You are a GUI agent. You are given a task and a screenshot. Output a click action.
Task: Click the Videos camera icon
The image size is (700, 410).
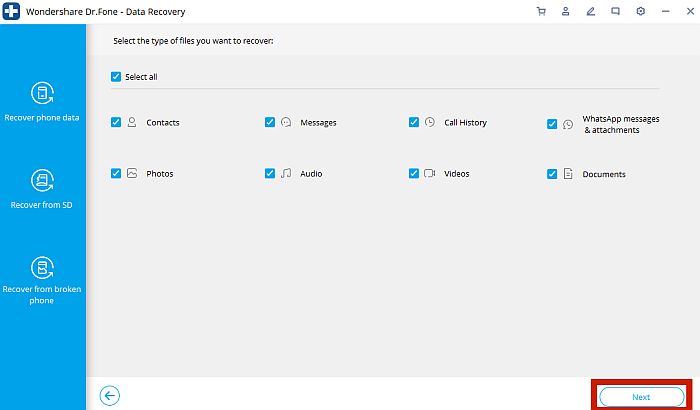(429, 173)
